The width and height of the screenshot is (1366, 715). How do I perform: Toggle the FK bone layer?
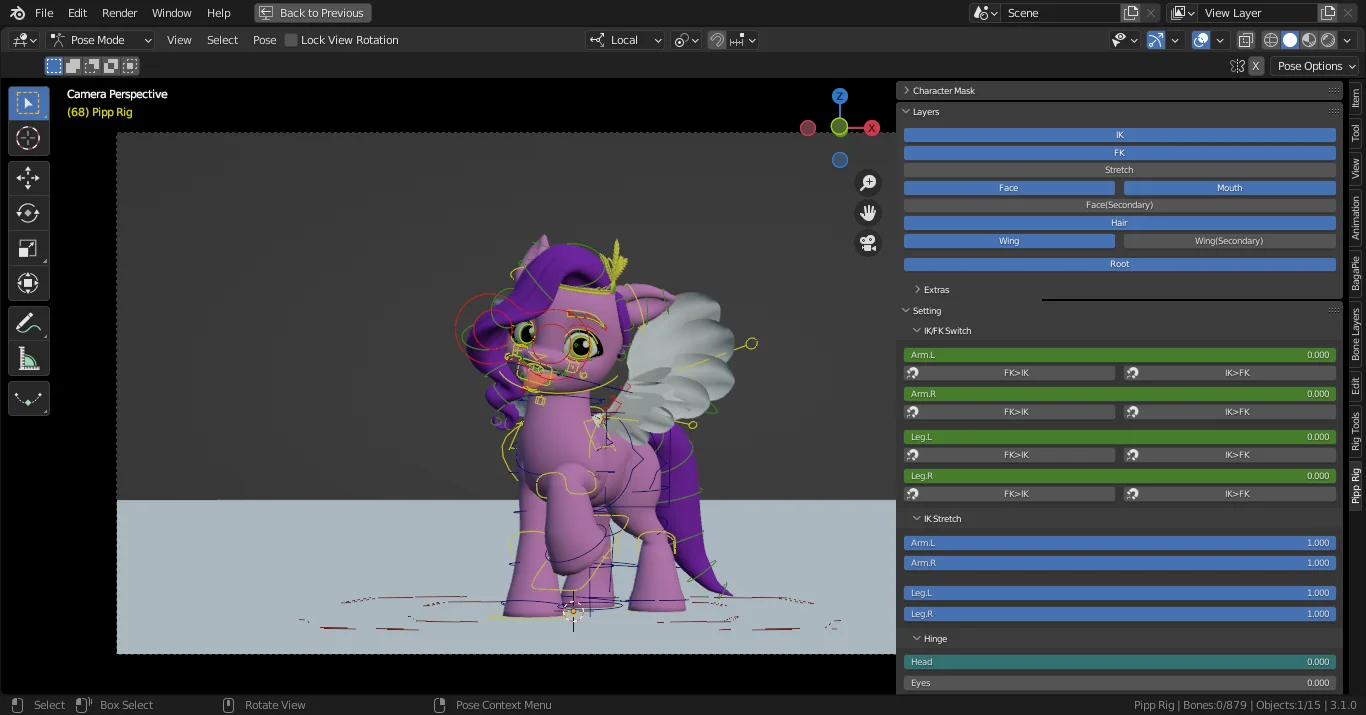pyautogui.click(x=1118, y=152)
